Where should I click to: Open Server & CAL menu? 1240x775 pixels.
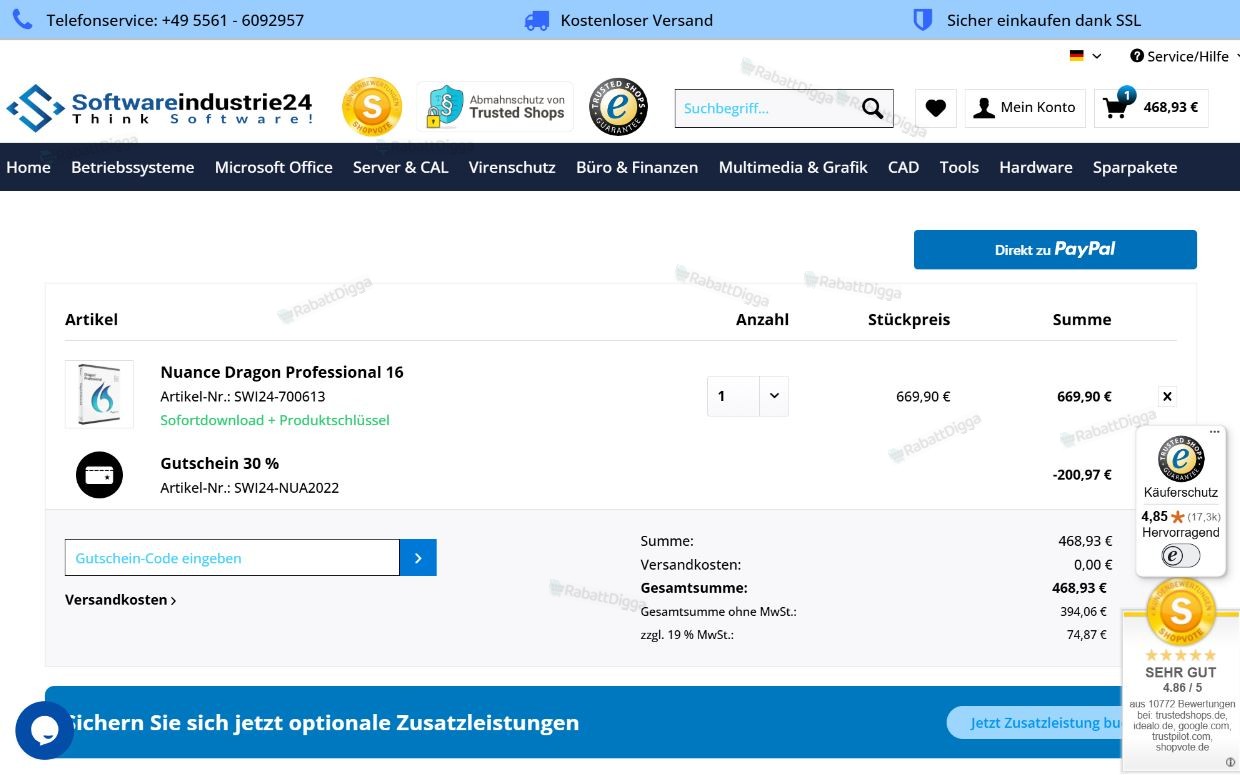[401, 167]
